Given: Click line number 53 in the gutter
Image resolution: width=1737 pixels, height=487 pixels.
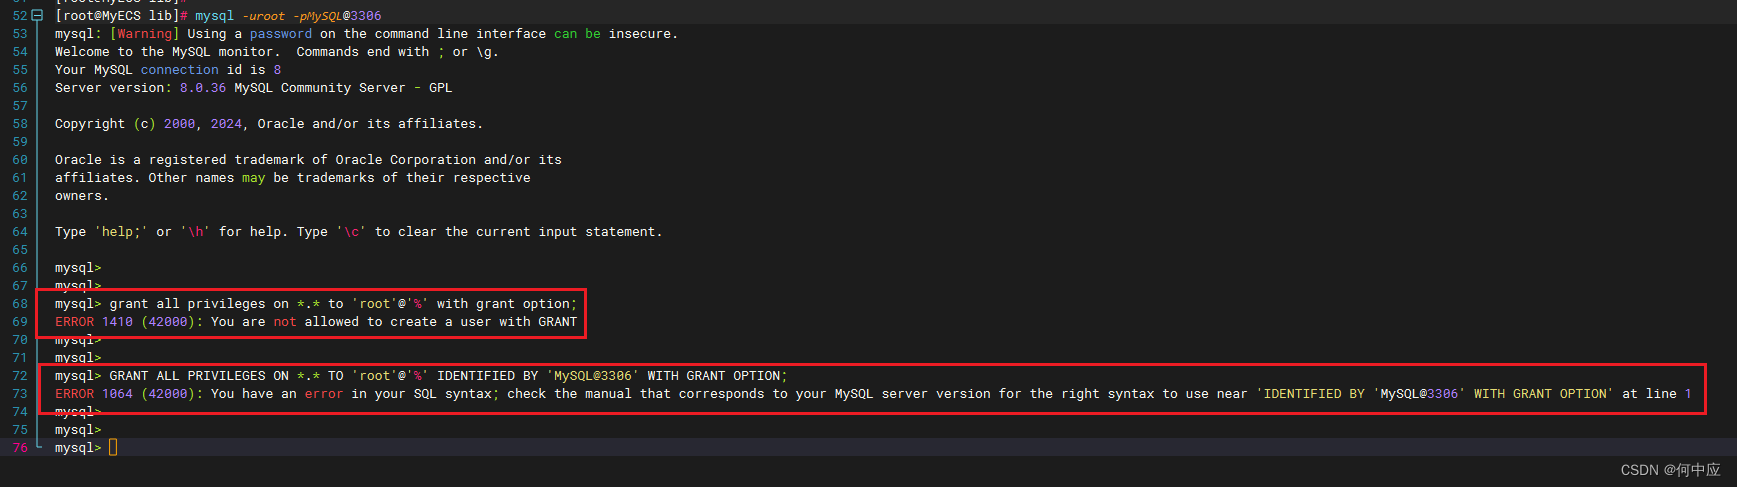Looking at the screenshot, I should (20, 34).
